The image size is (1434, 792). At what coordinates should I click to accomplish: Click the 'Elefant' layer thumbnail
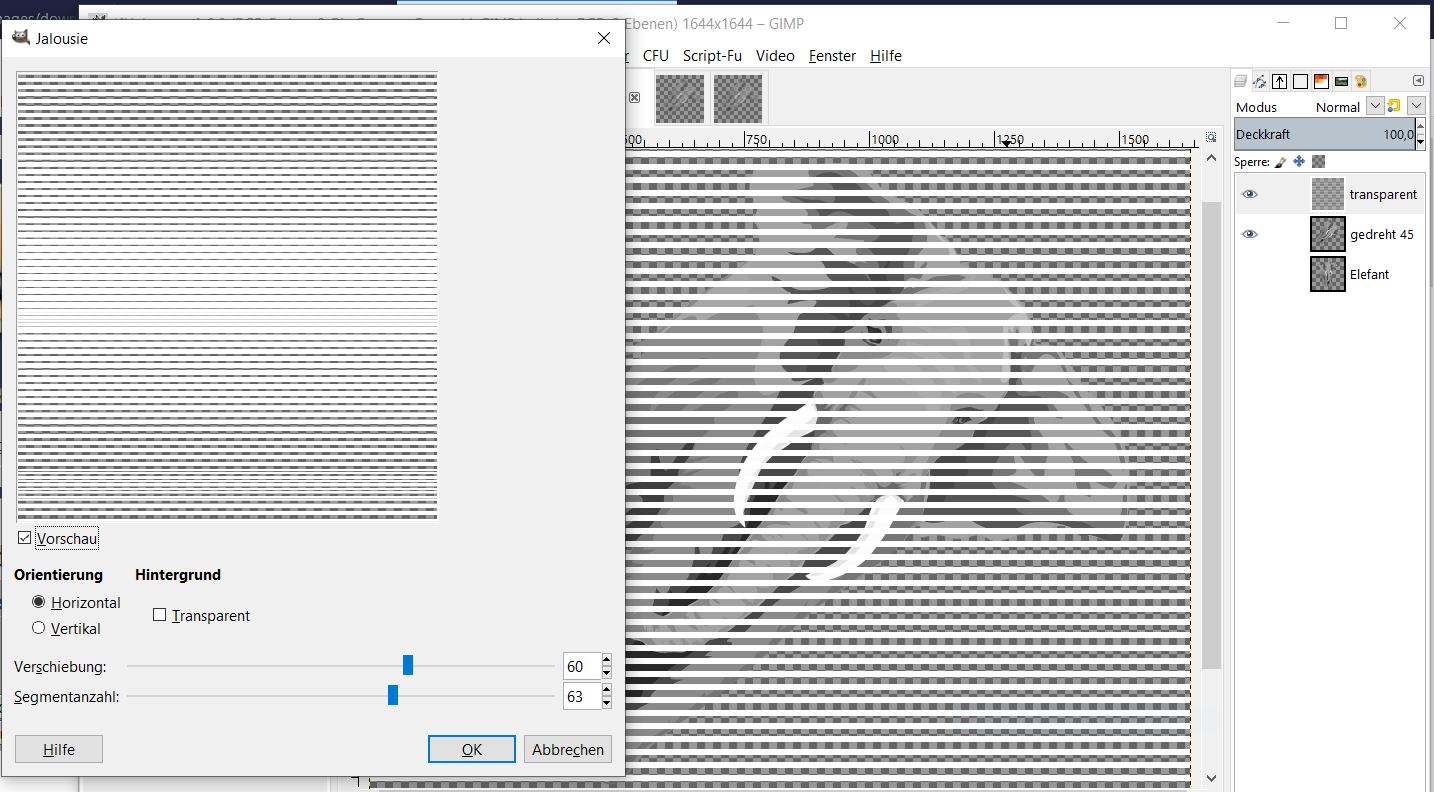click(1328, 274)
